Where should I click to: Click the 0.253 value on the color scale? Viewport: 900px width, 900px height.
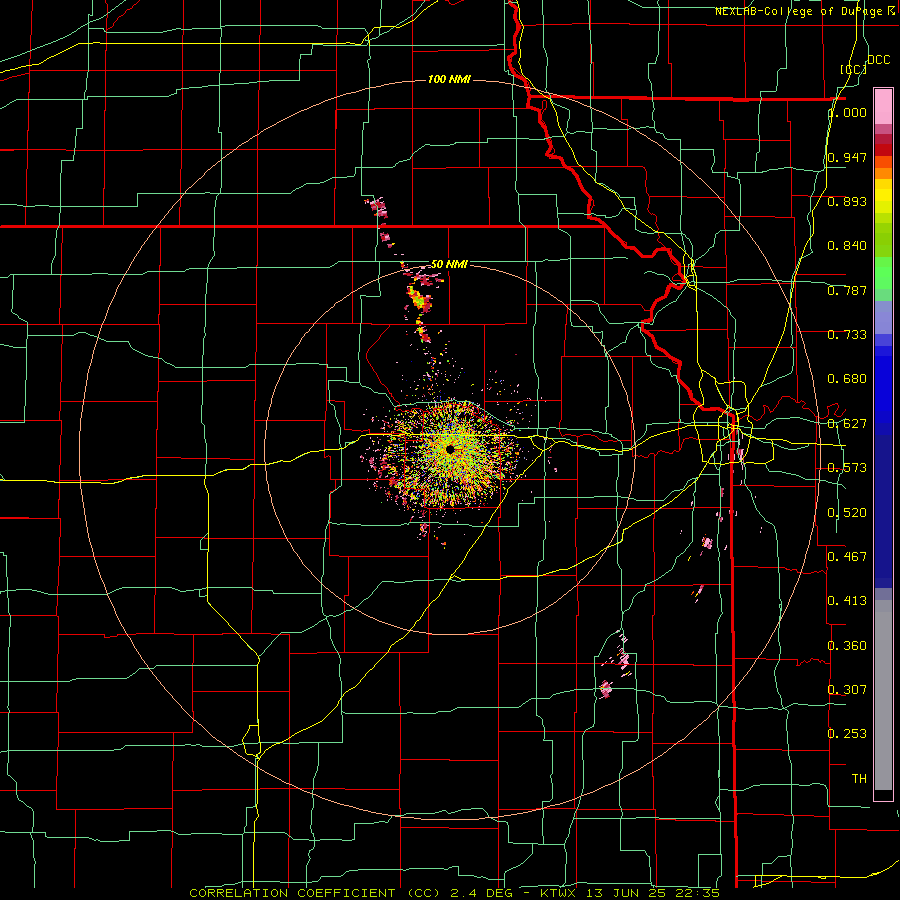[x=847, y=734]
